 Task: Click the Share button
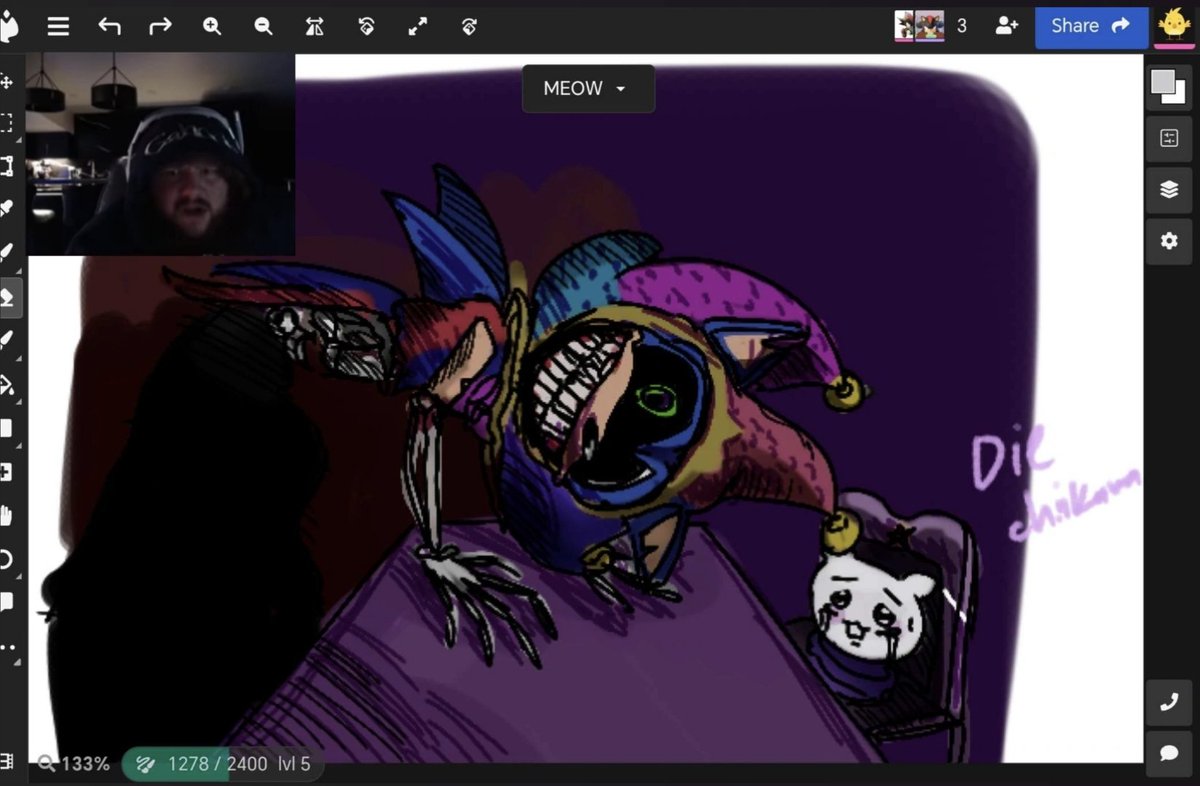[1091, 27]
